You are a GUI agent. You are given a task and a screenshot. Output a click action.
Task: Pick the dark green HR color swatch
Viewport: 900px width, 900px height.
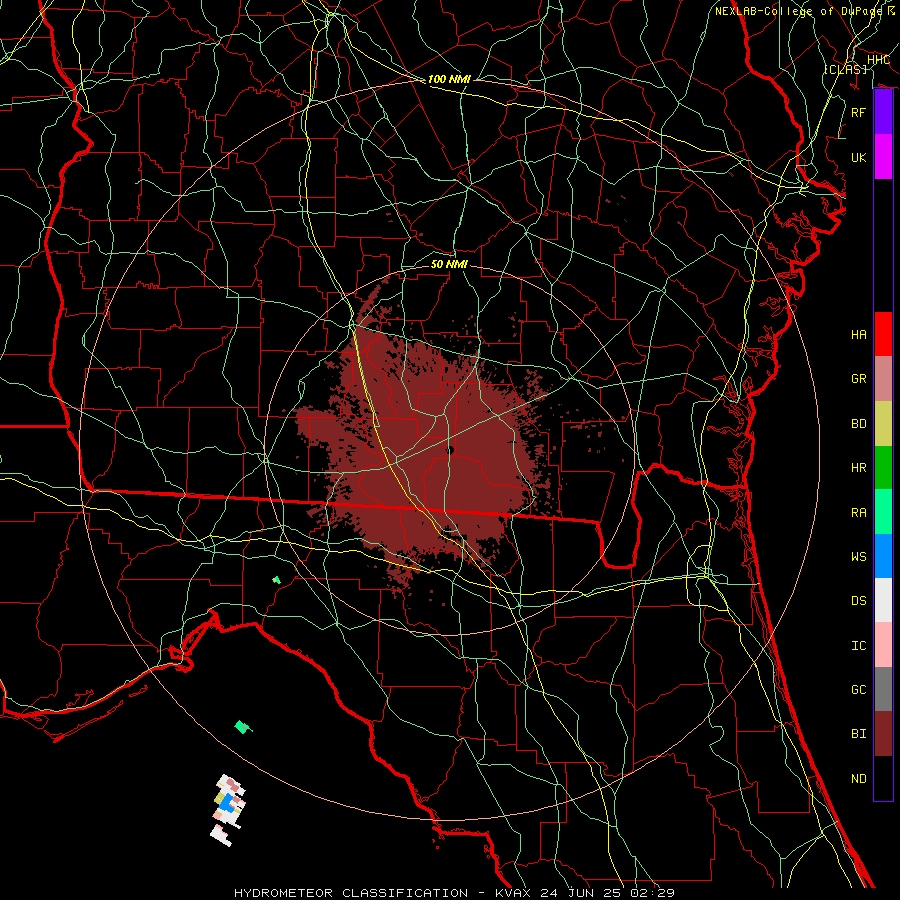[x=883, y=467]
